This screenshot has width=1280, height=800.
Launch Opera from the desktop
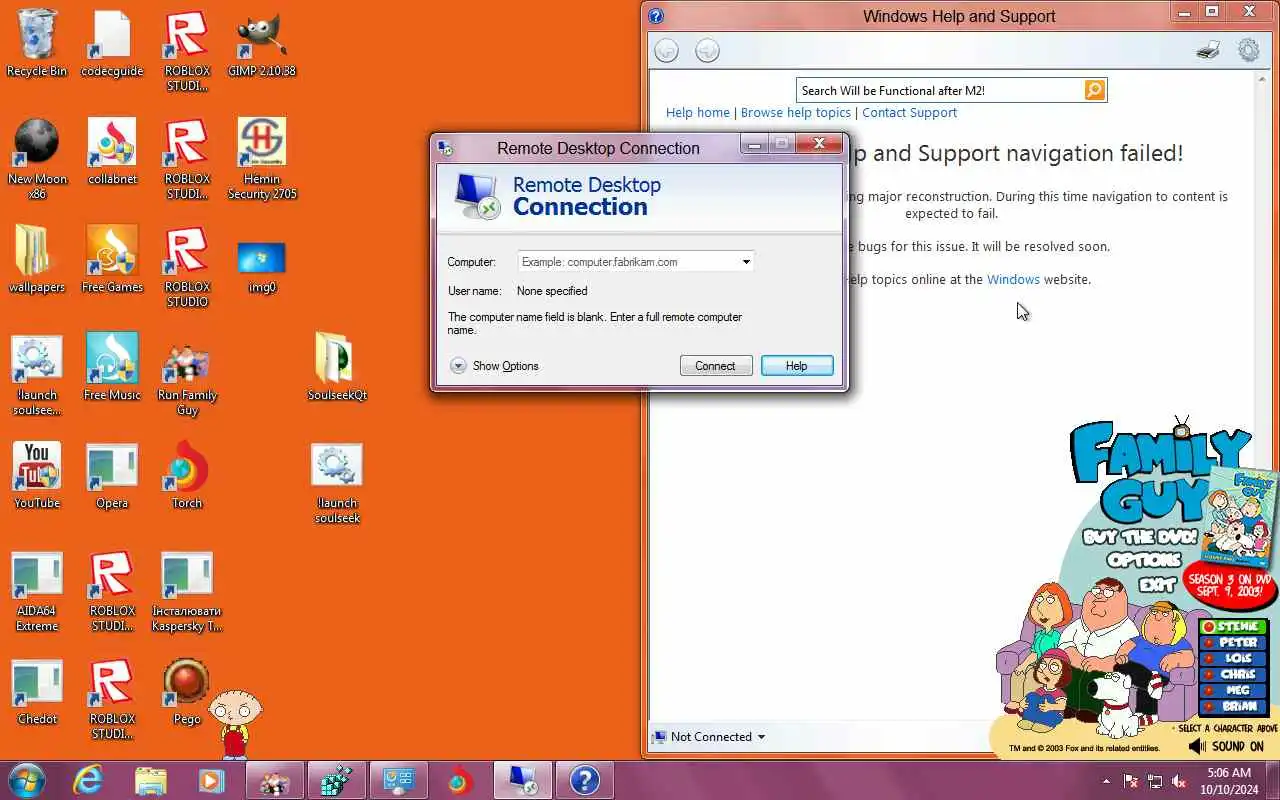pos(112,476)
